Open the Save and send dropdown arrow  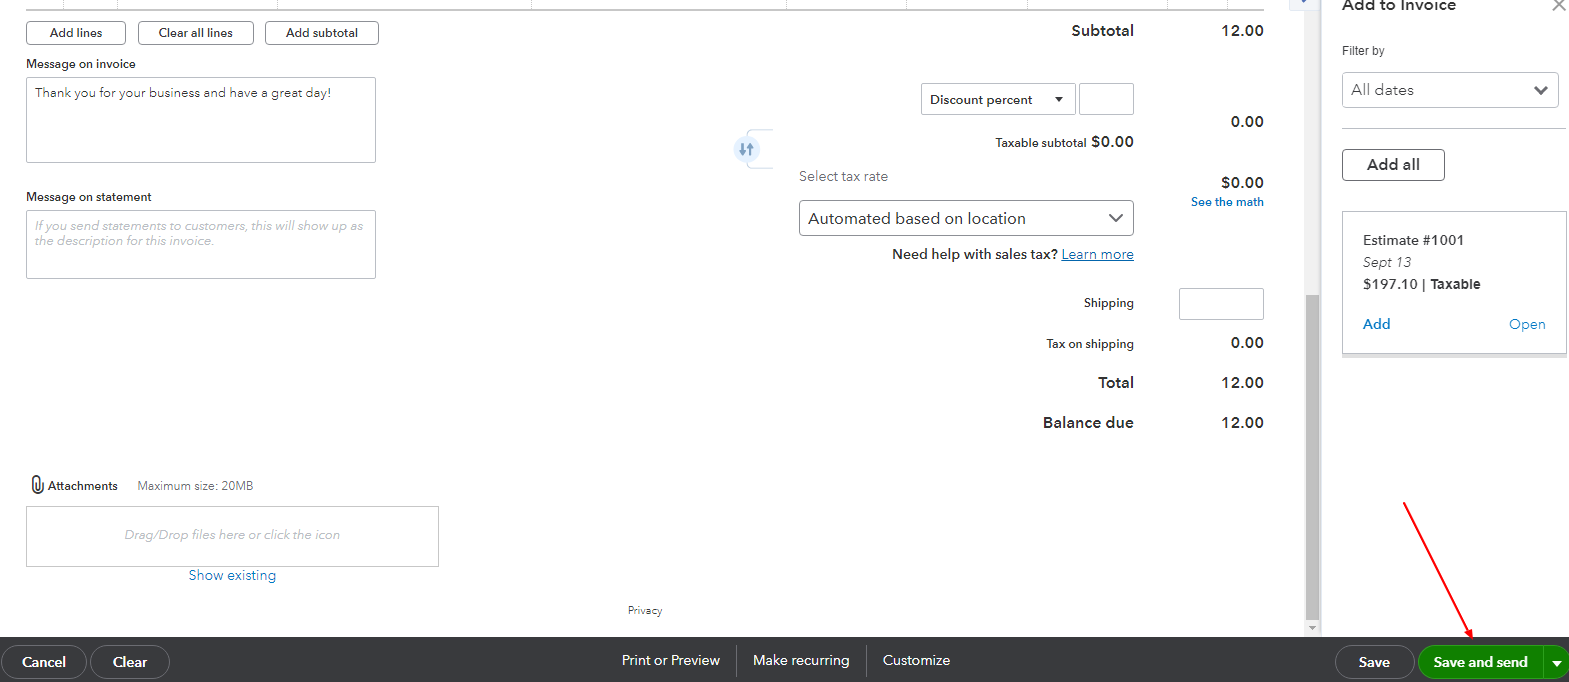pos(1556,663)
